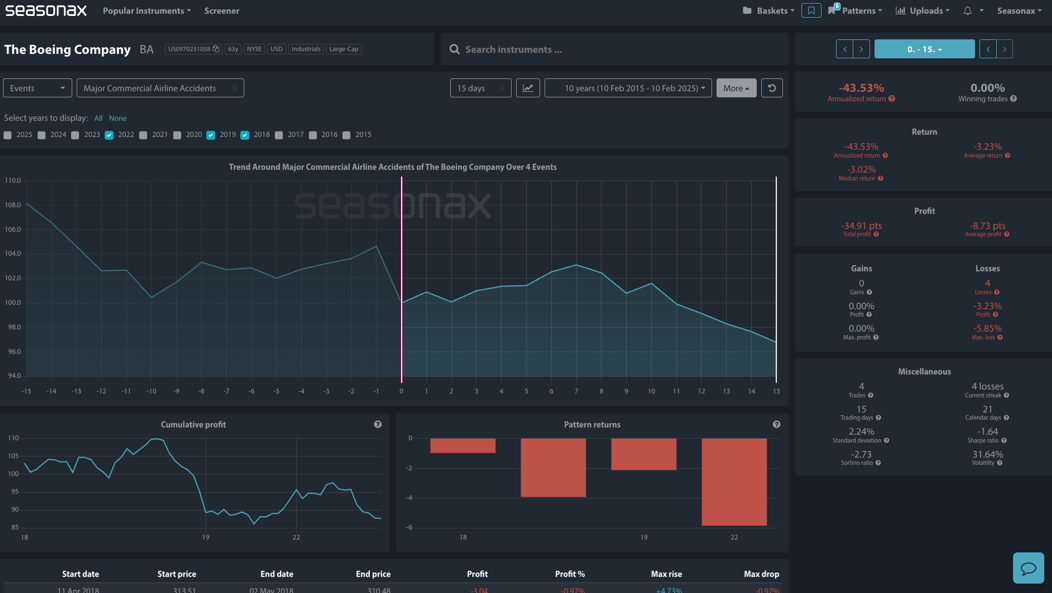The image size is (1052, 593).
Task: Click the help icon beside Pattern returns
Action: pyautogui.click(x=776, y=425)
